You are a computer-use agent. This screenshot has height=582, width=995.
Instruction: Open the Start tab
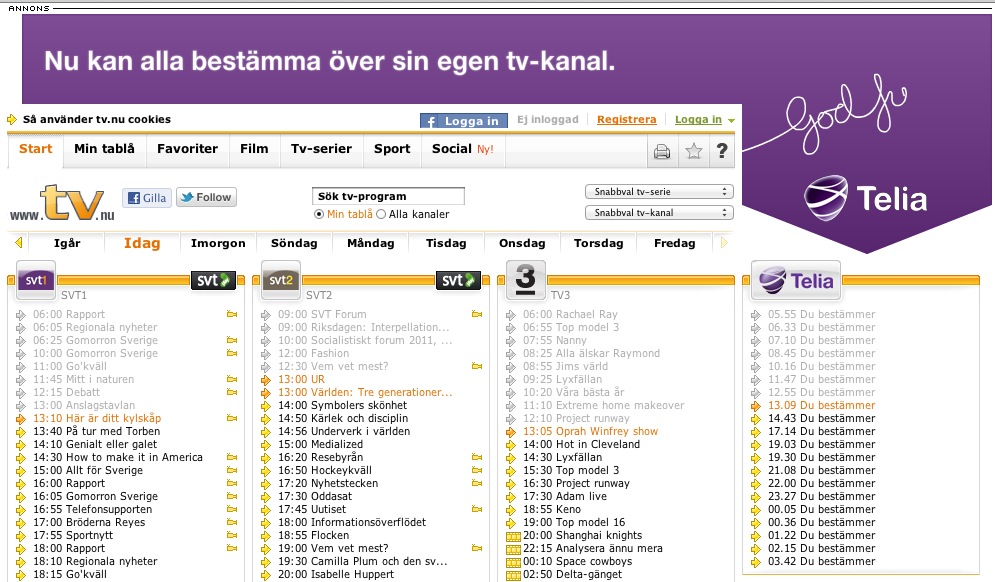[x=36, y=149]
